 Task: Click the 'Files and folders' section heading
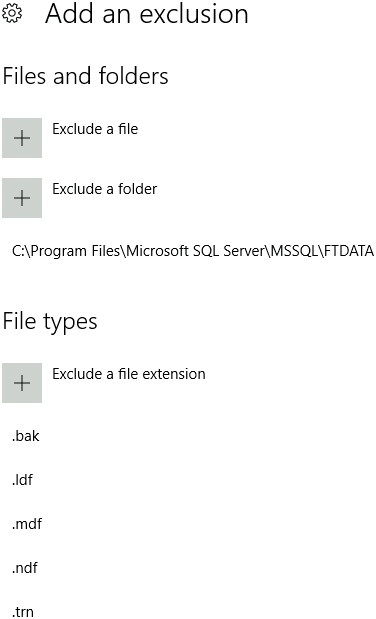click(x=86, y=76)
